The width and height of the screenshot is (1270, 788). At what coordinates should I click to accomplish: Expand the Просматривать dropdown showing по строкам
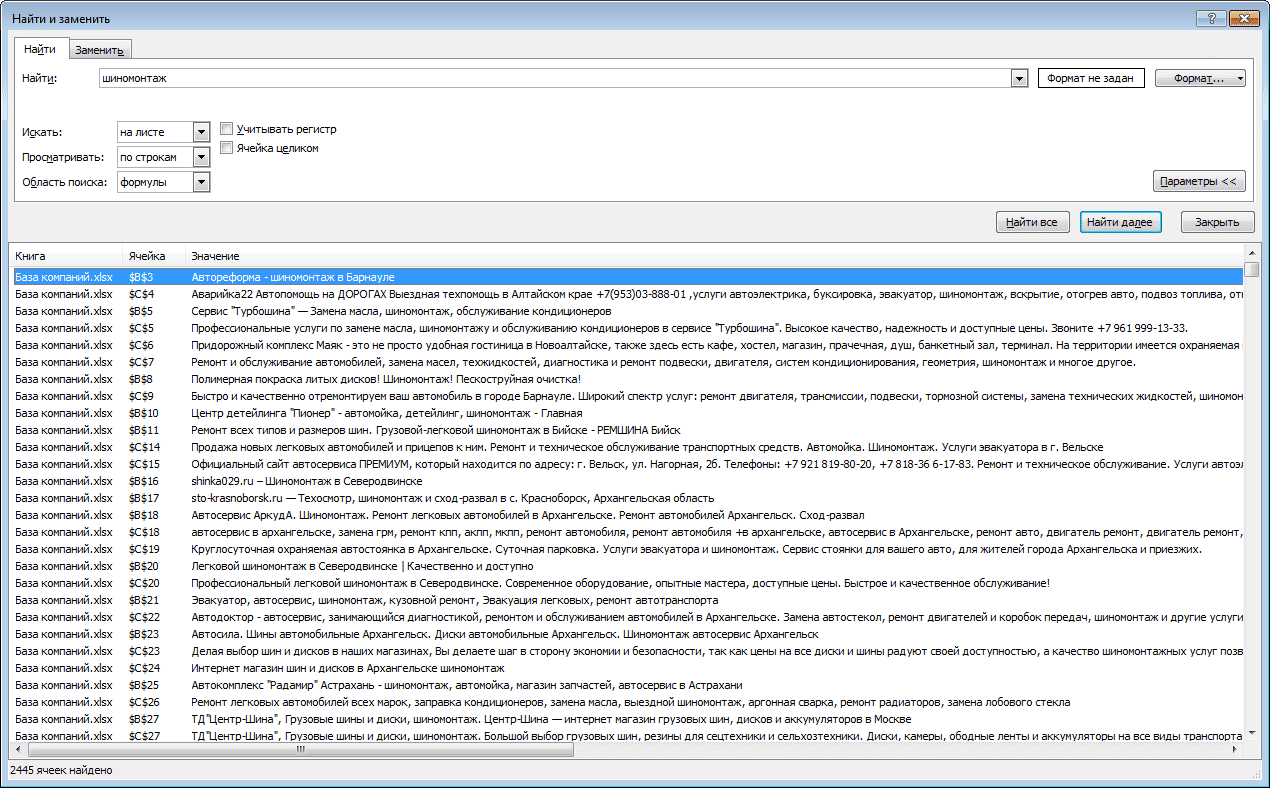[201, 157]
